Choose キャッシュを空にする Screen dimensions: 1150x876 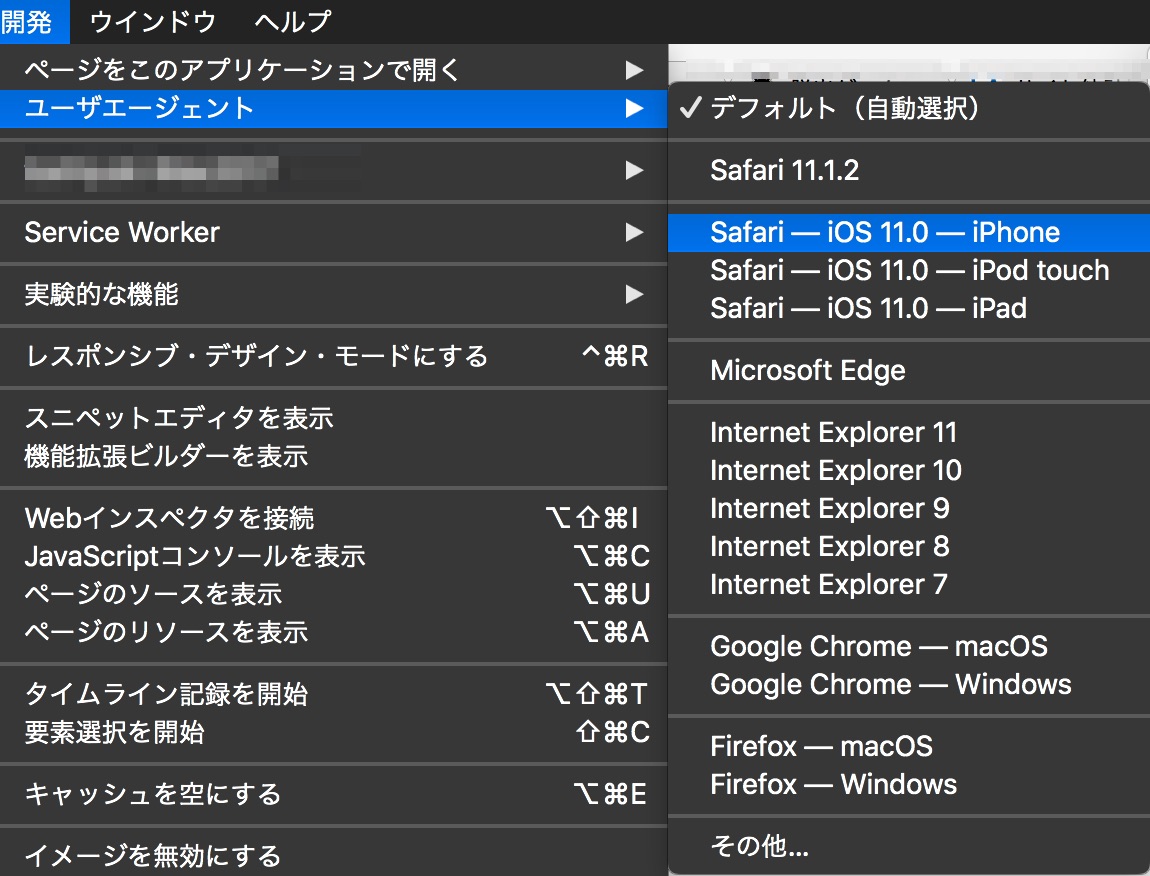pos(334,794)
